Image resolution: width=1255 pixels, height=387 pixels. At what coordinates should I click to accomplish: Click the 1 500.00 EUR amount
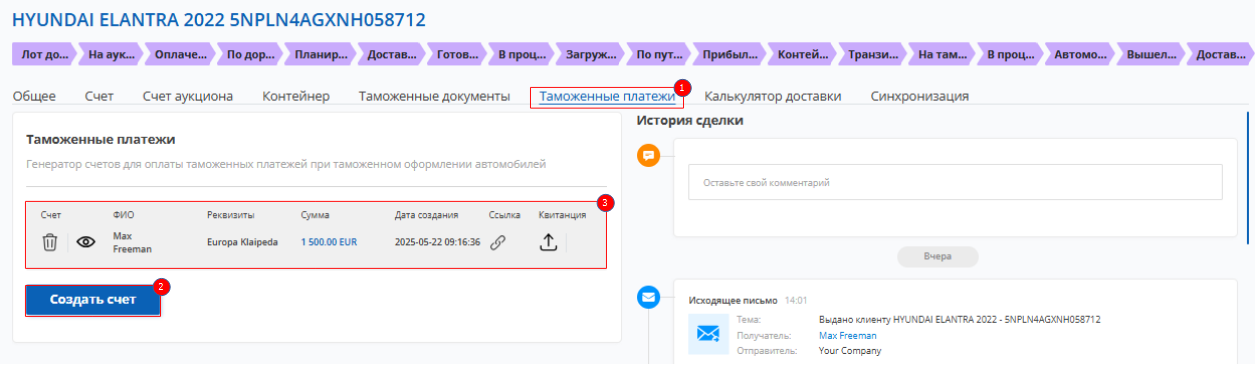click(329, 242)
